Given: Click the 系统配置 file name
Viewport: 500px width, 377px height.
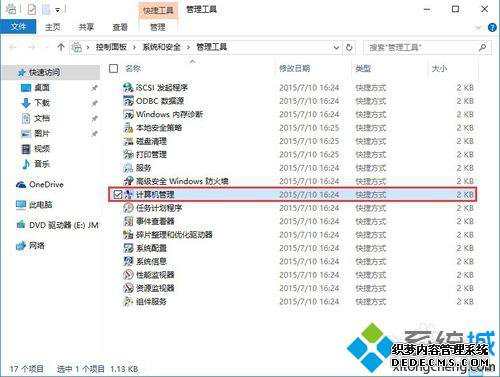Looking at the screenshot, I should (x=151, y=248).
